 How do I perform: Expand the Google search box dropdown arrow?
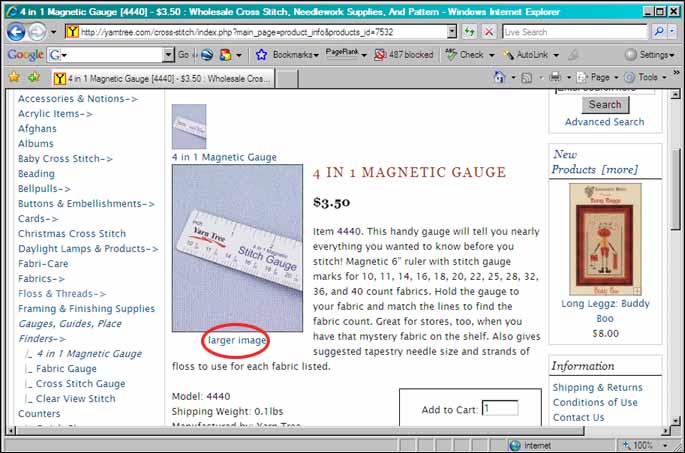(169, 55)
